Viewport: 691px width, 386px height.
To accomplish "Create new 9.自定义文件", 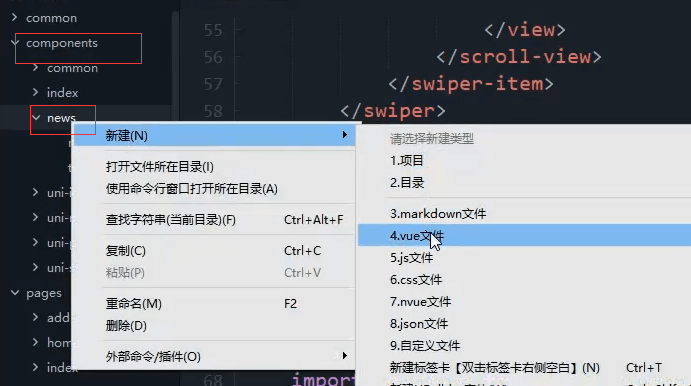I will pyautogui.click(x=425, y=346).
